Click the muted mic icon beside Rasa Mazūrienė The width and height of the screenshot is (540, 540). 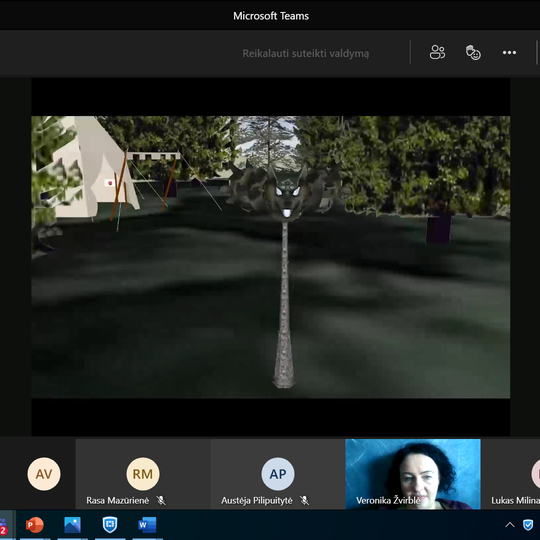pos(161,500)
